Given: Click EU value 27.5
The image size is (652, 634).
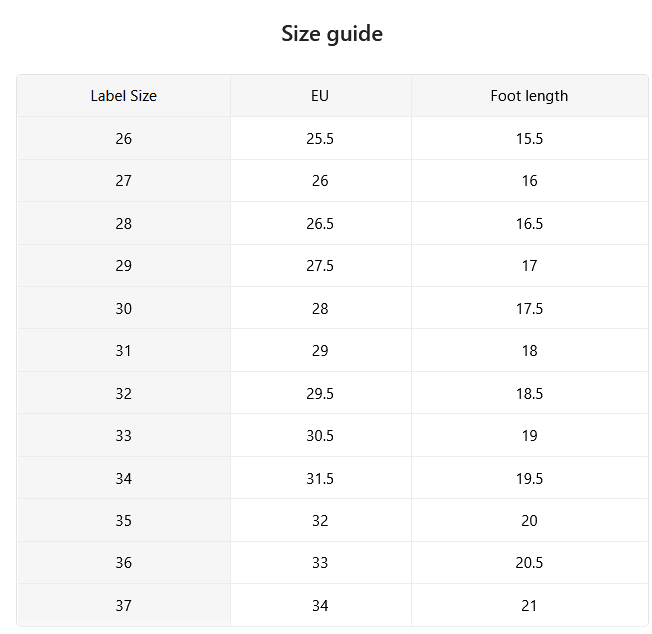Looking at the screenshot, I should coord(321,266).
